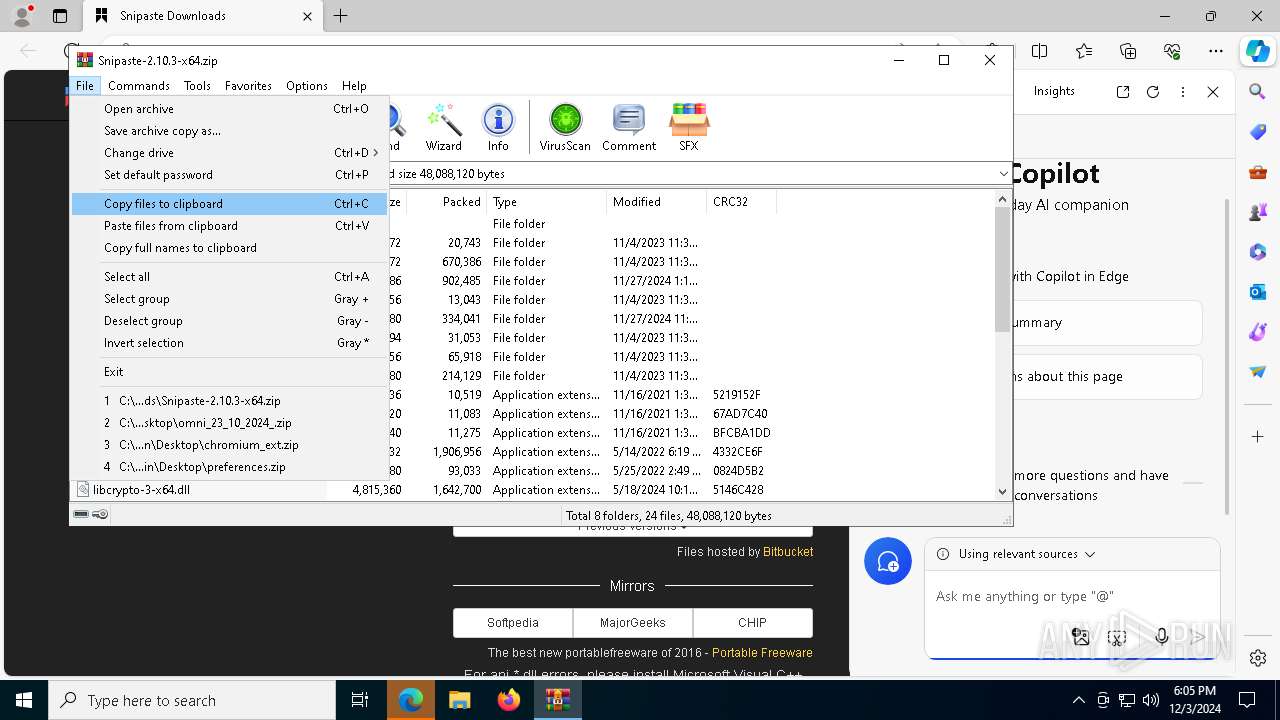Image resolution: width=1280 pixels, height=720 pixels.
Task: Open Edge sidebar Tools briefcase icon
Action: [1257, 172]
